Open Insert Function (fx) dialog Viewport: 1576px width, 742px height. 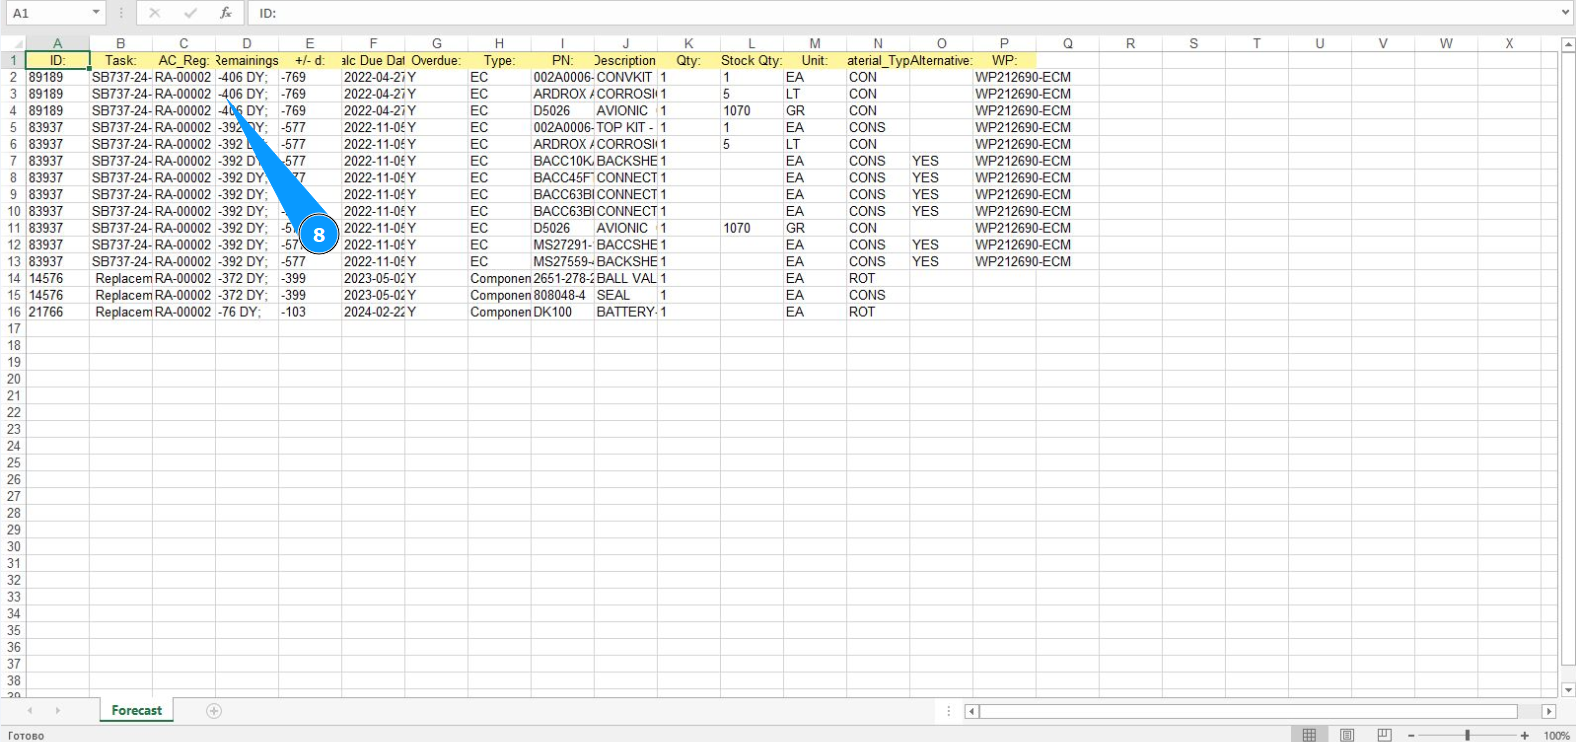pyautogui.click(x=226, y=13)
